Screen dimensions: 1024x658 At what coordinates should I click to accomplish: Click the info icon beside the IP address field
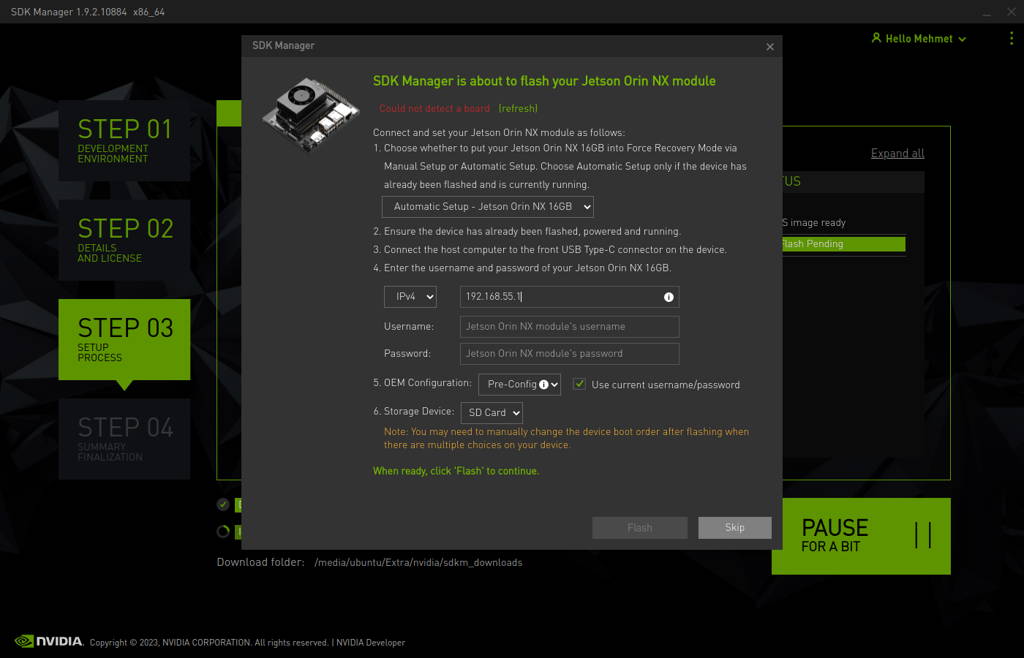point(667,296)
